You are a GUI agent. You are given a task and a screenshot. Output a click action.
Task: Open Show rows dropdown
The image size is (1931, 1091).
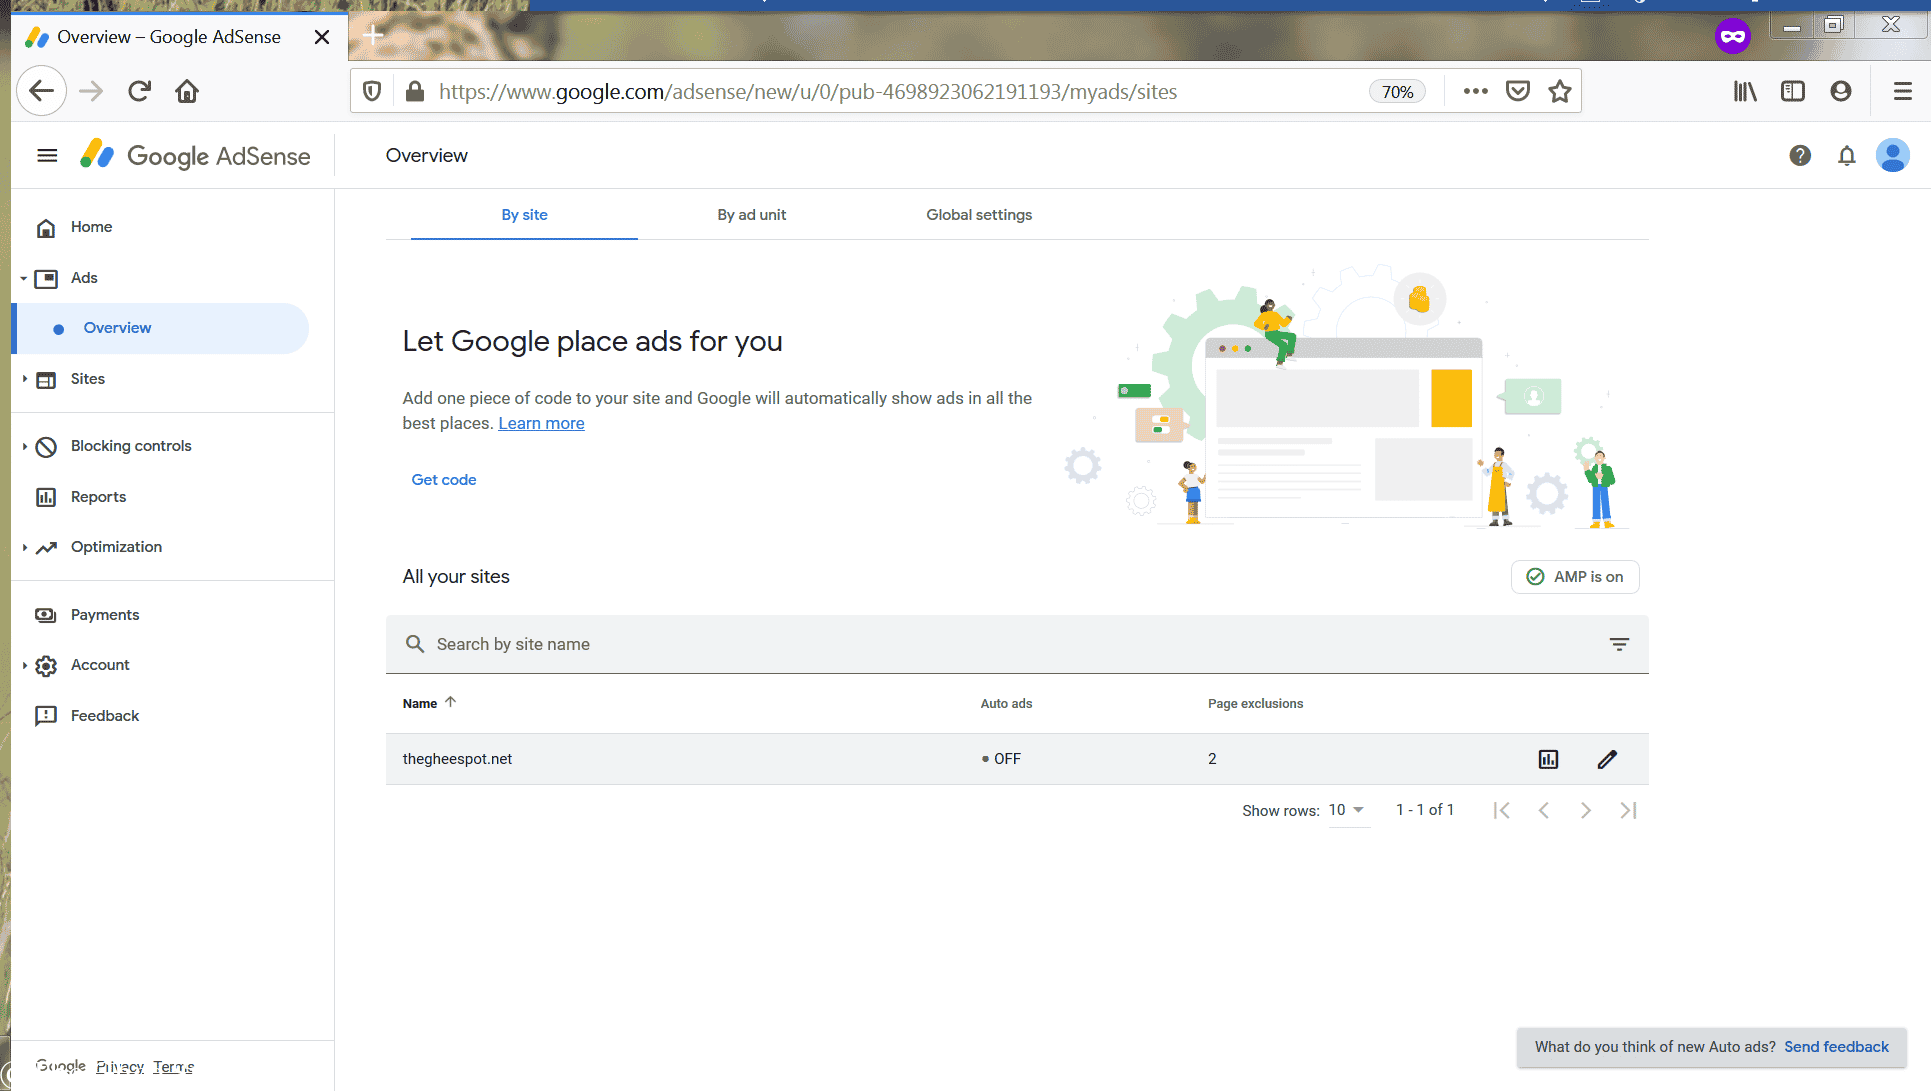pyautogui.click(x=1347, y=810)
